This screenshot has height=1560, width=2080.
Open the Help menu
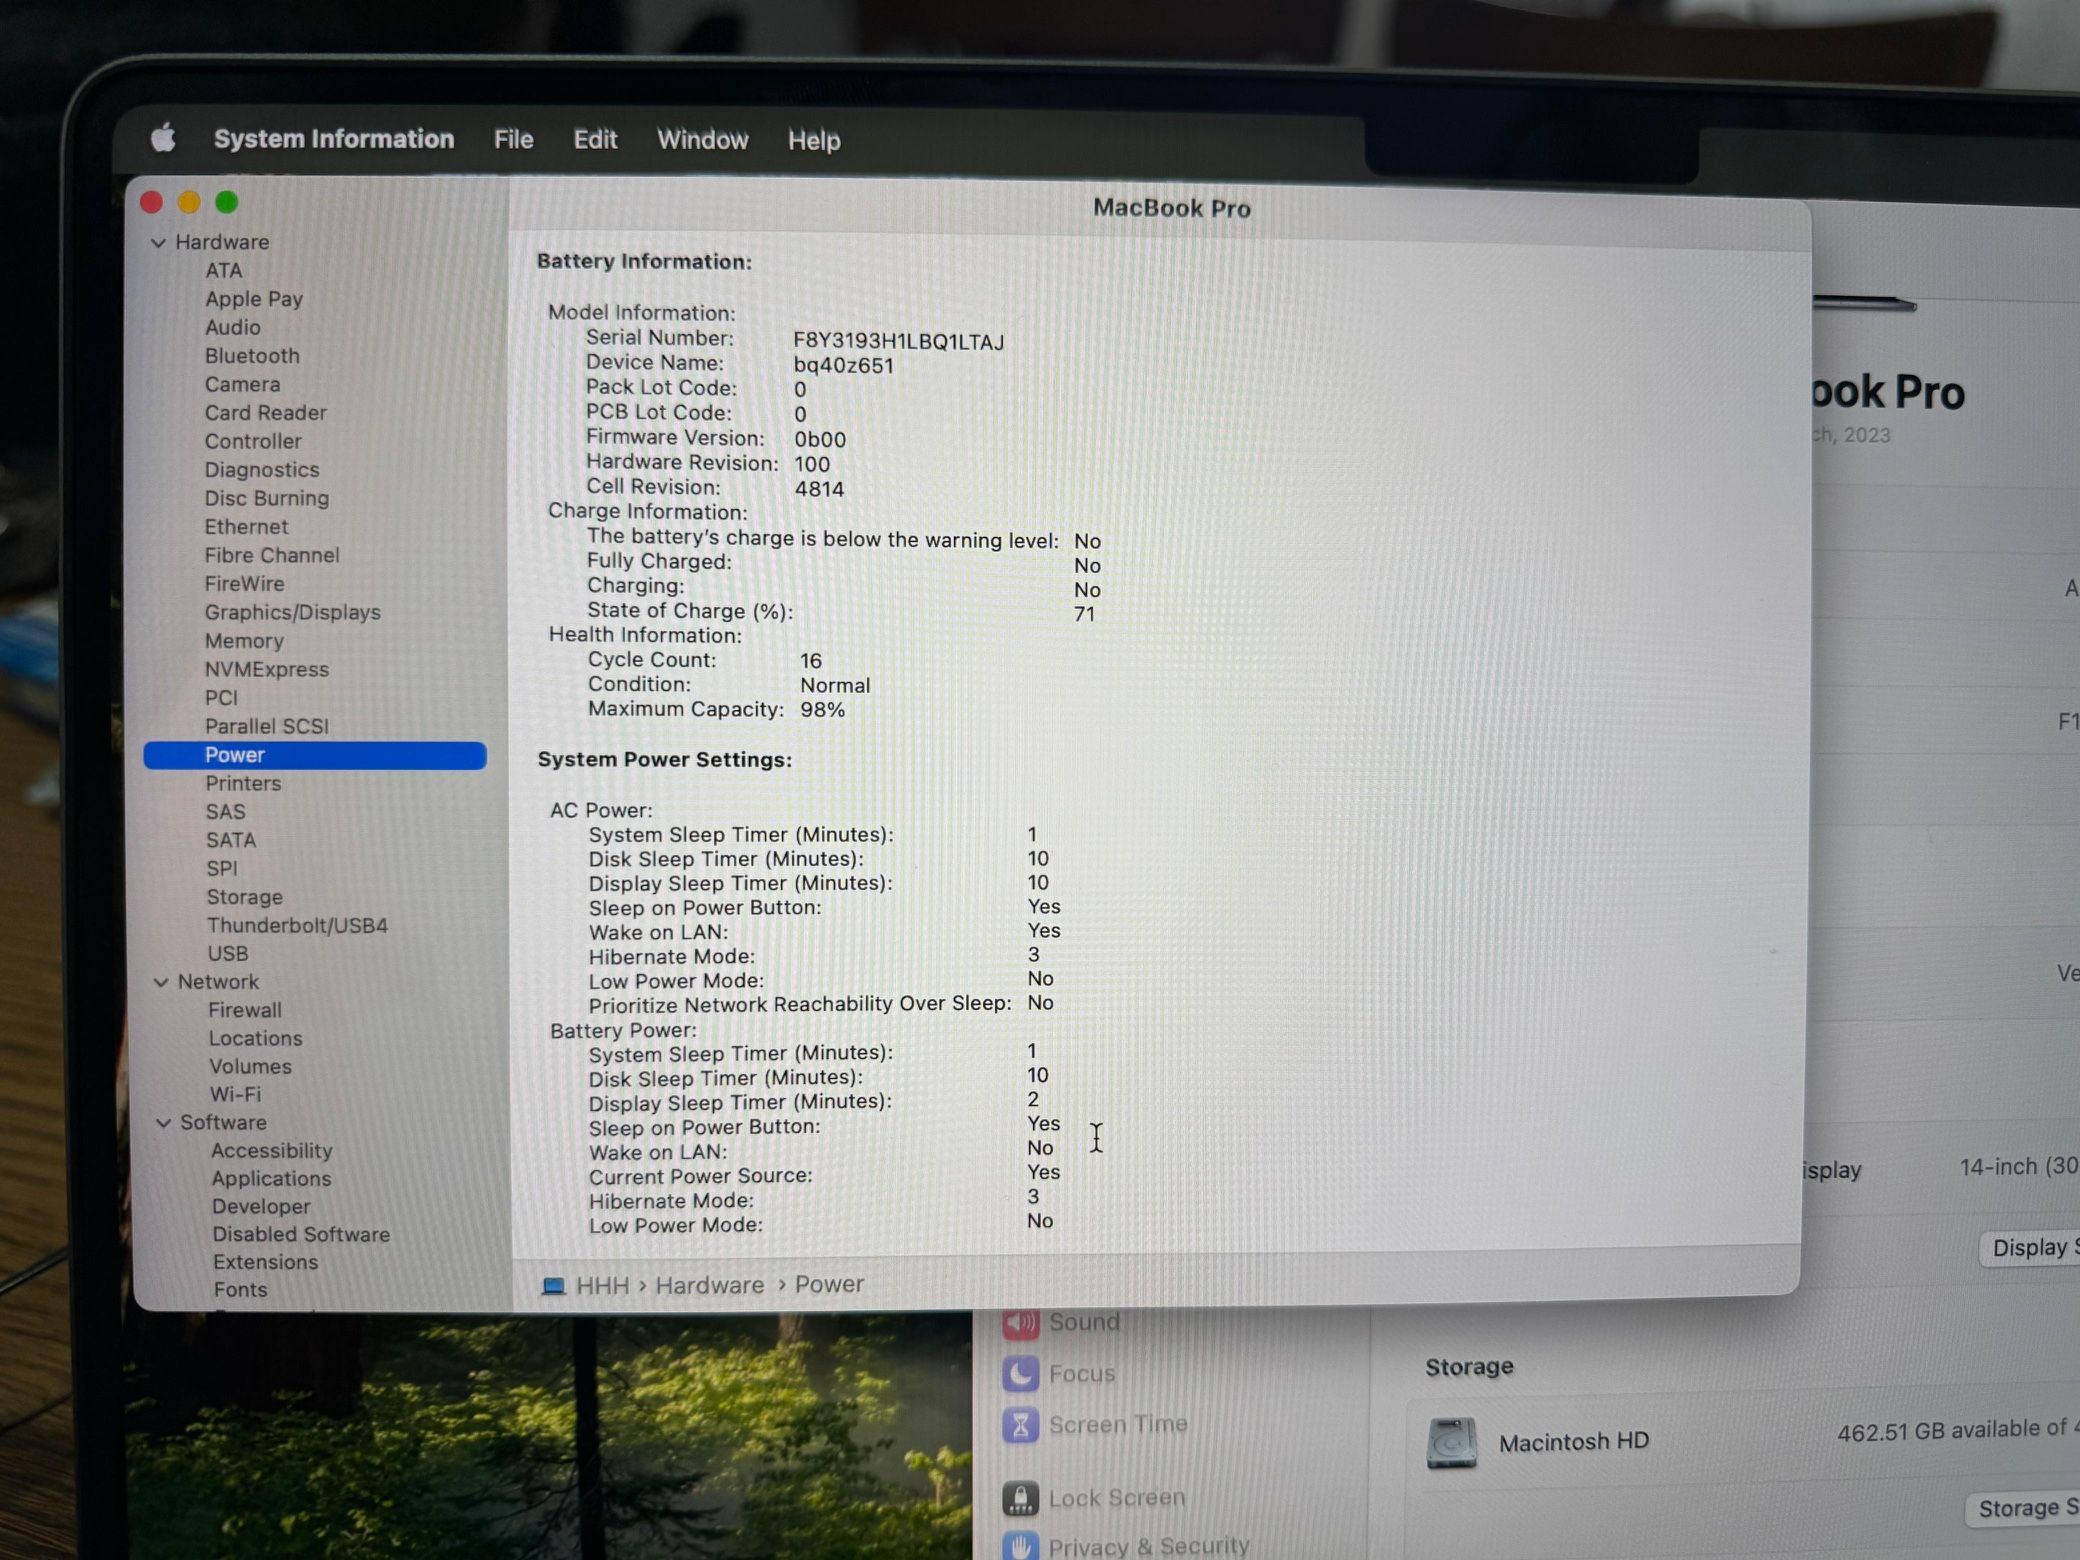814,140
